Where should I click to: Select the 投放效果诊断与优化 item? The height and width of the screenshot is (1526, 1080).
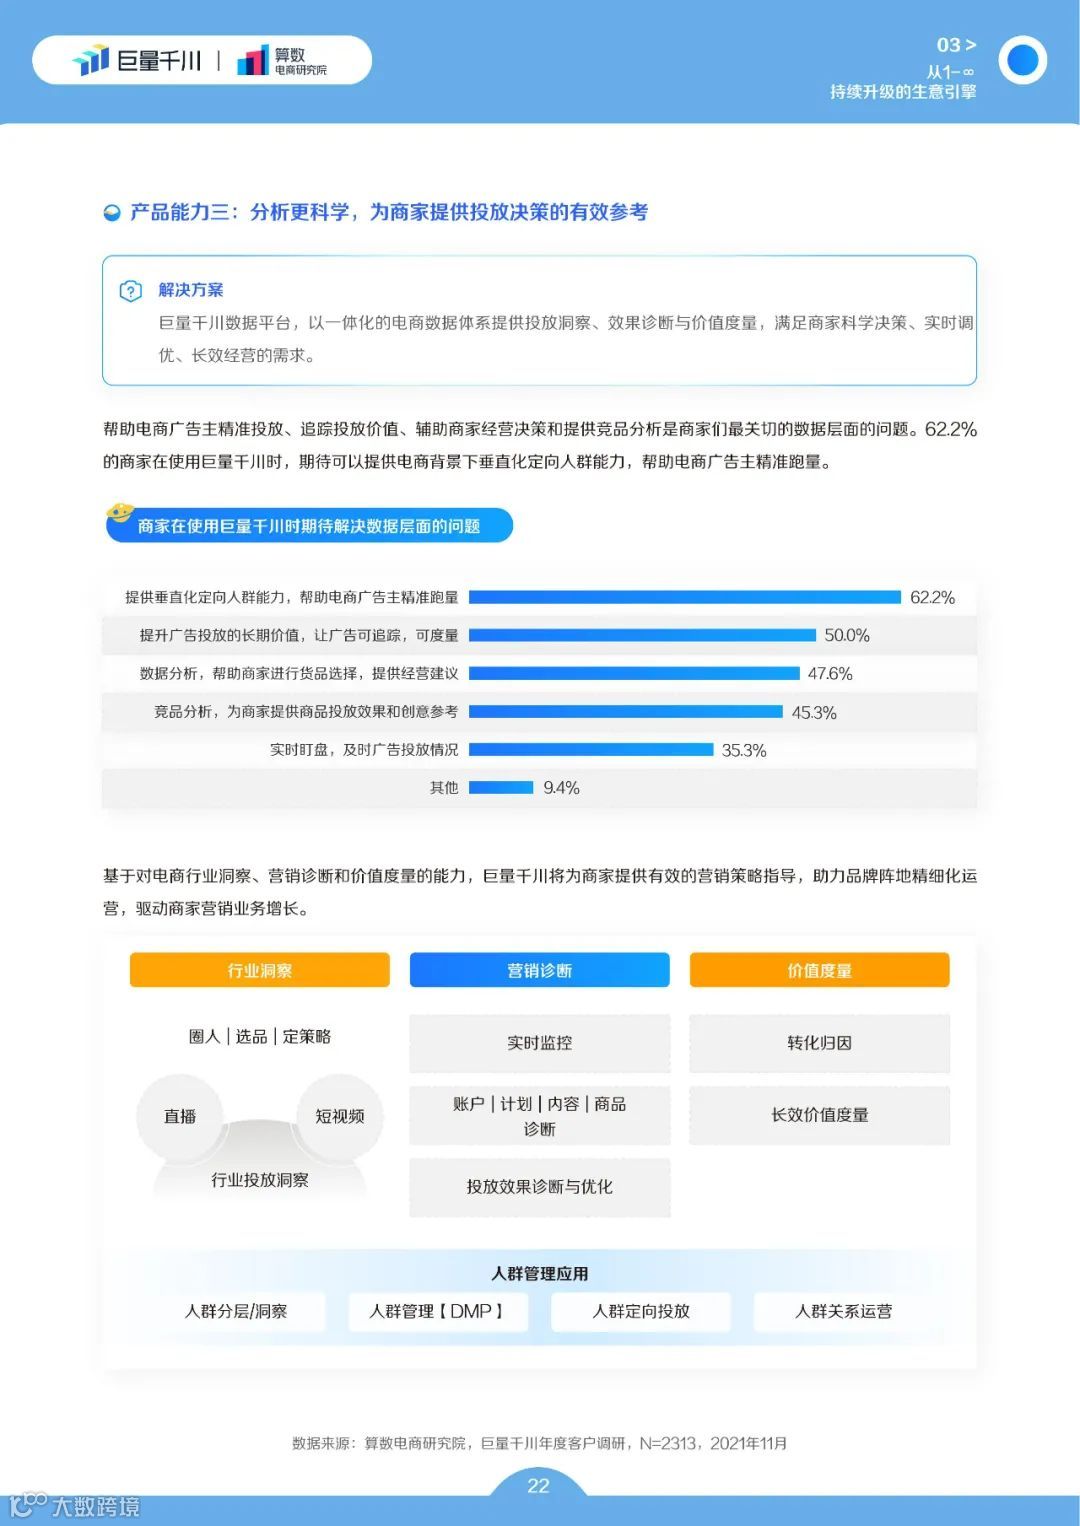click(x=539, y=1188)
